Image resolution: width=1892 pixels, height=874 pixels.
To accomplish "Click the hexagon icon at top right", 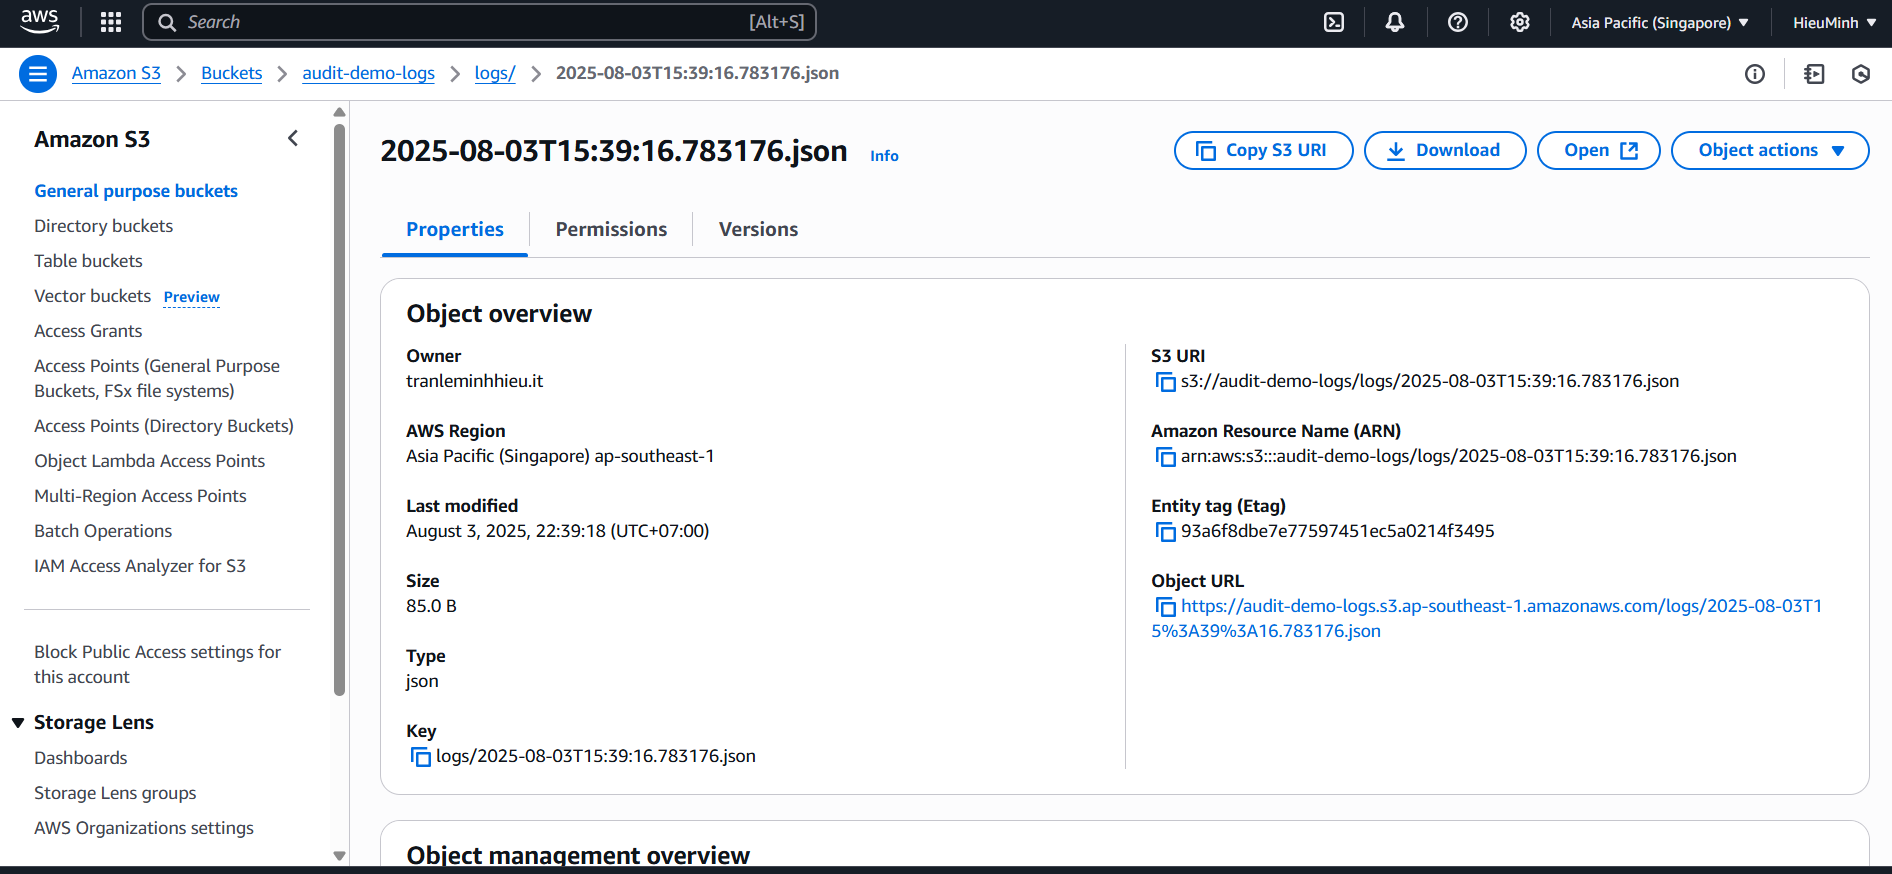I will click(x=1861, y=74).
